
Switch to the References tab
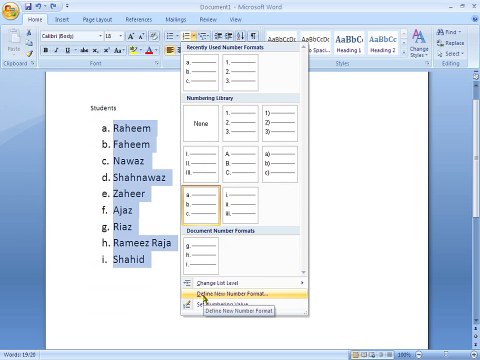click(139, 20)
